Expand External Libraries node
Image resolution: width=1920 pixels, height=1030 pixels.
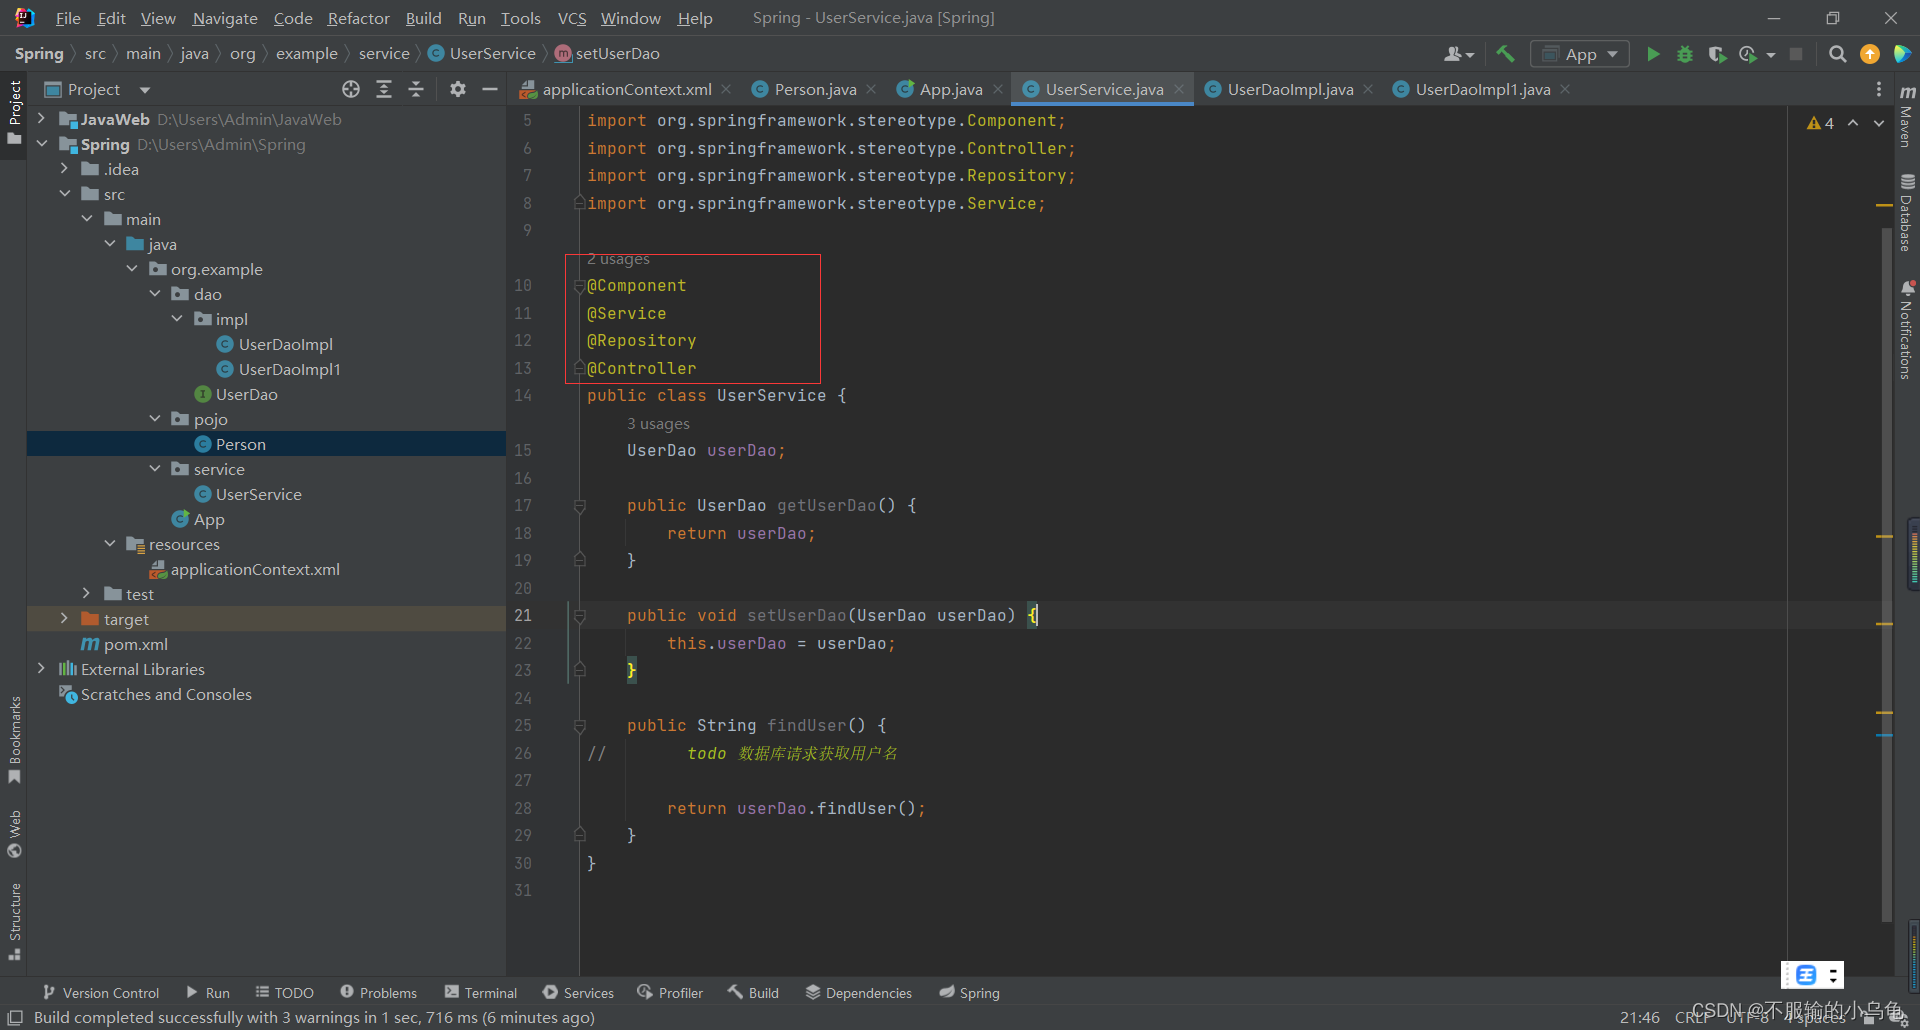point(41,669)
